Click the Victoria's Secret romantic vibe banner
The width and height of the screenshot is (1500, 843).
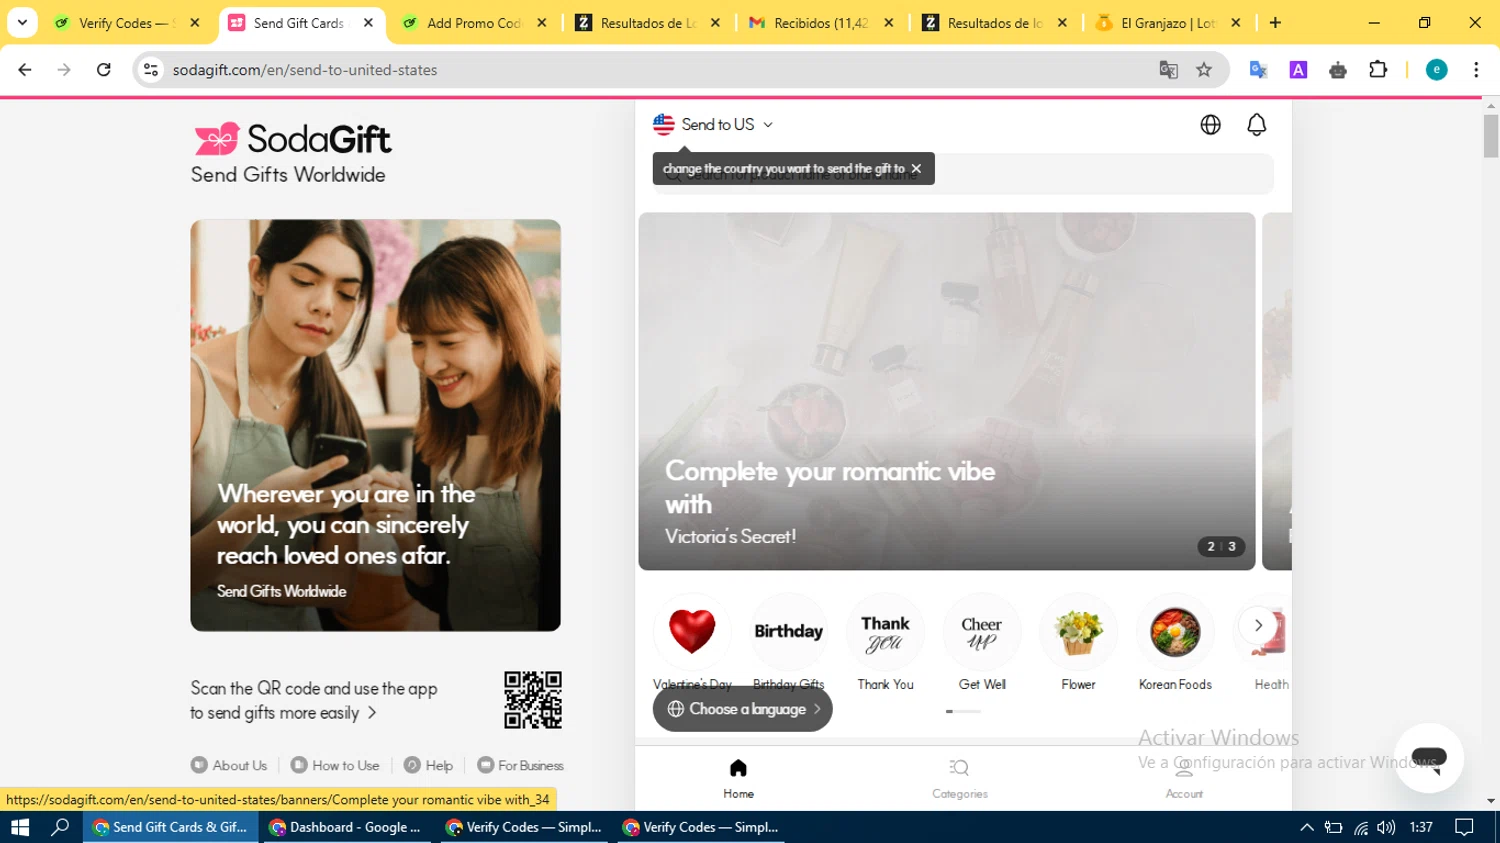[947, 391]
